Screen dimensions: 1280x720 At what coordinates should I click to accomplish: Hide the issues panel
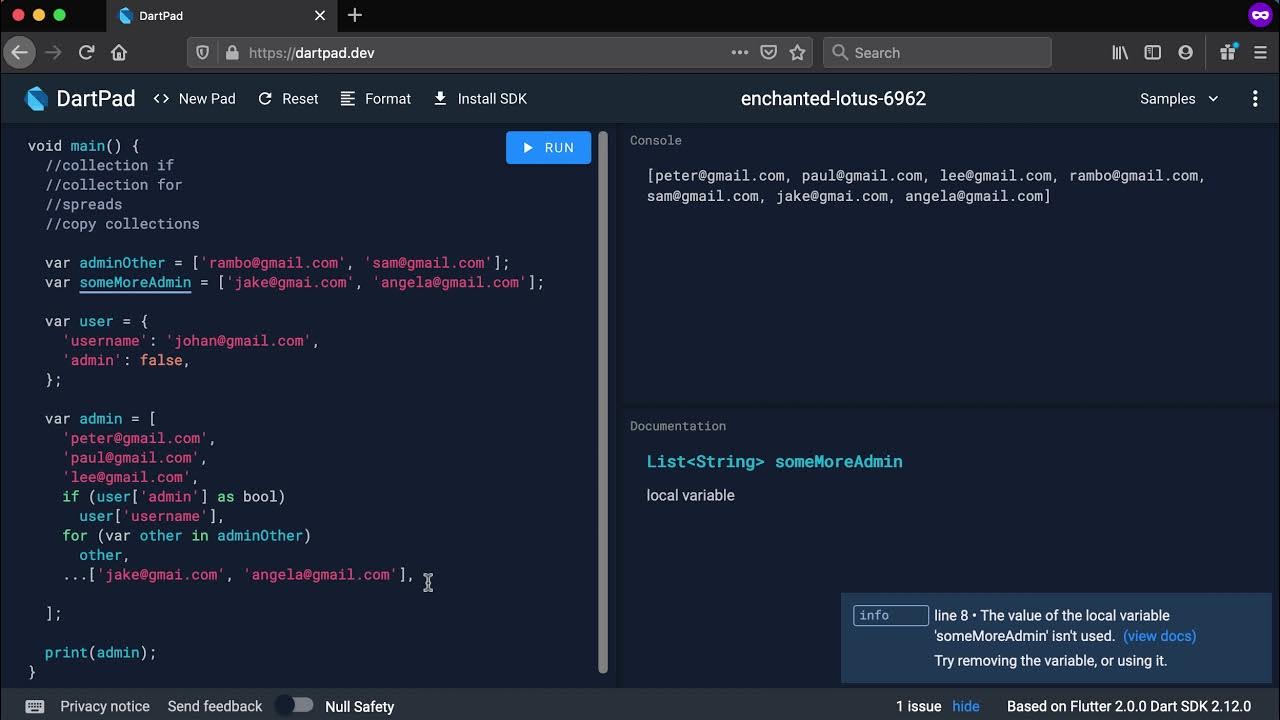[x=966, y=706]
